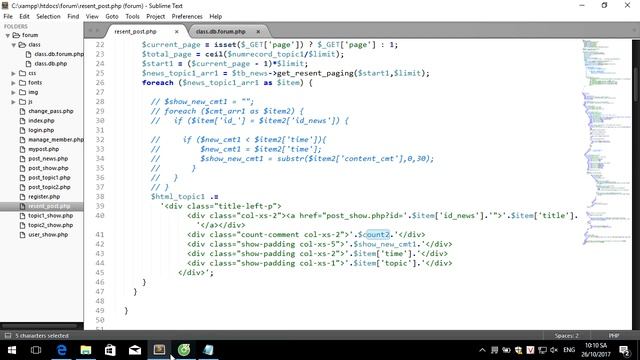Open the Find menu

click(73, 16)
